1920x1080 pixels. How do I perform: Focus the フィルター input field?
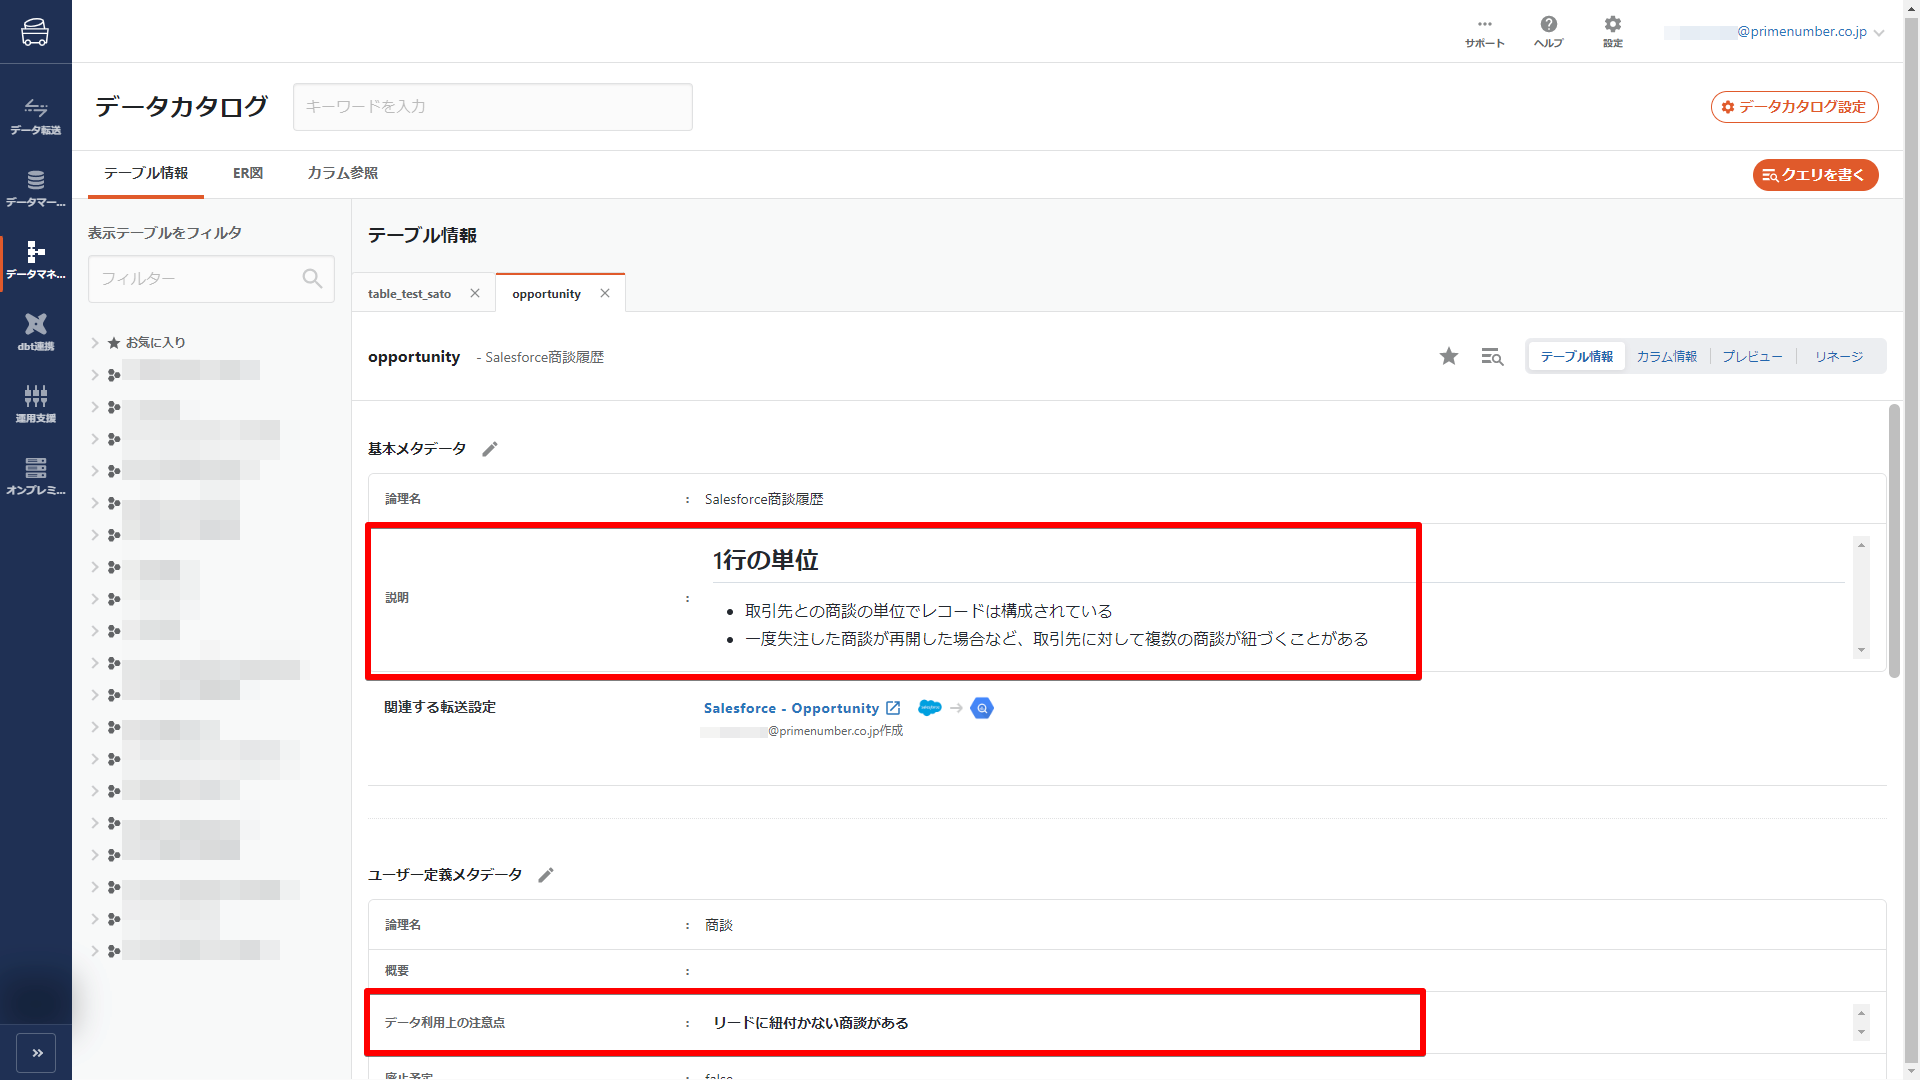tap(211, 279)
